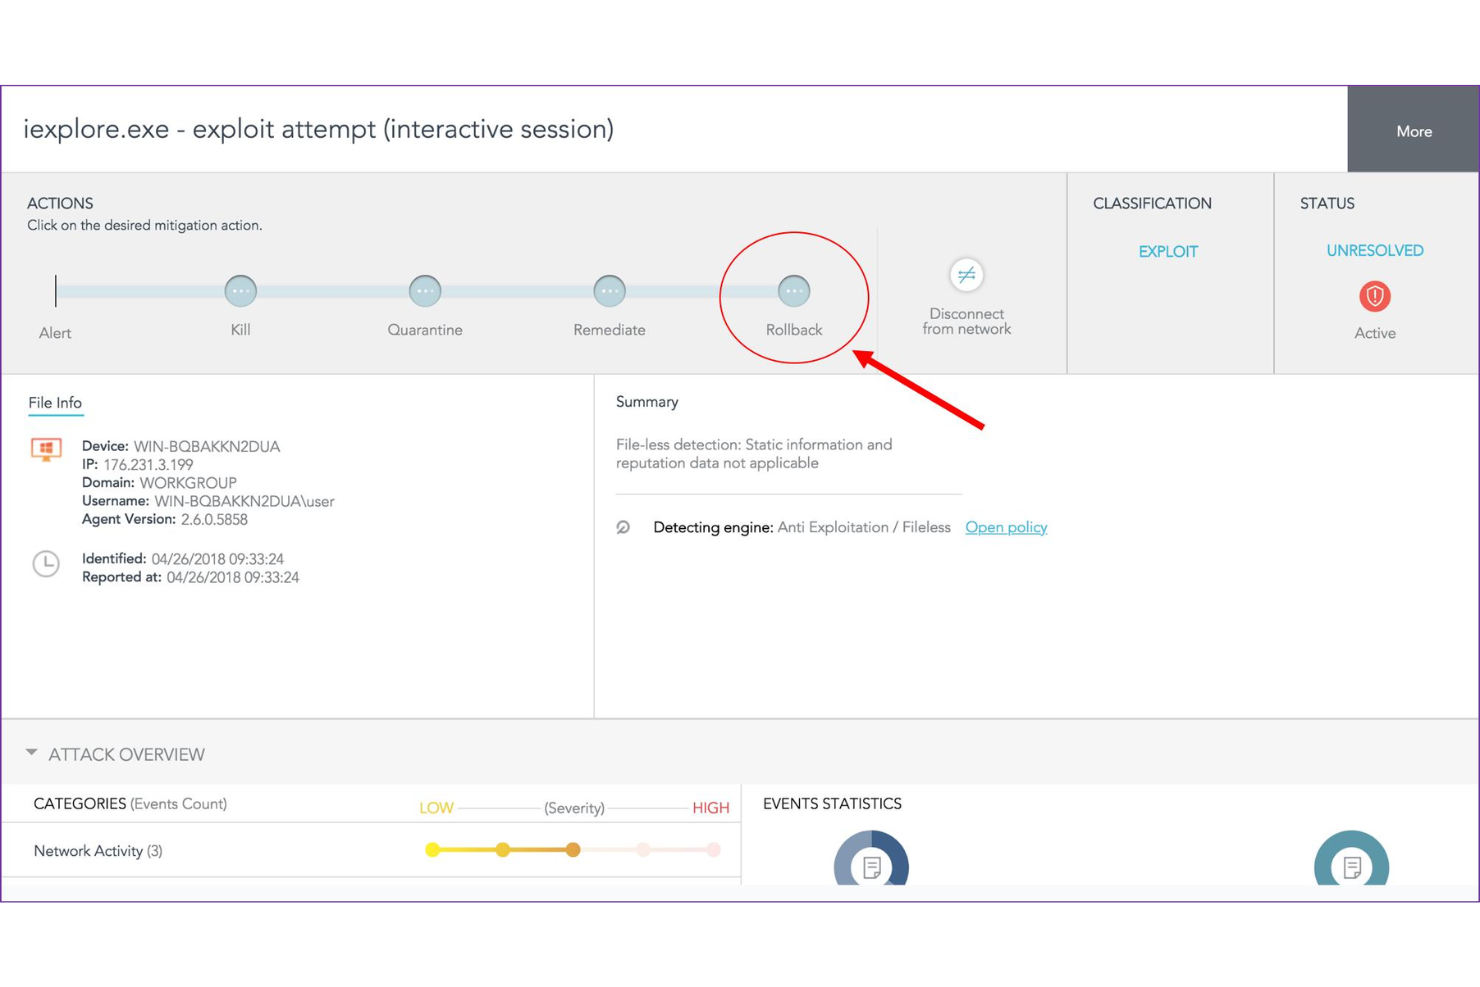Select the Alert marker on the actions timeline
The width and height of the screenshot is (1480, 987).
(56, 291)
